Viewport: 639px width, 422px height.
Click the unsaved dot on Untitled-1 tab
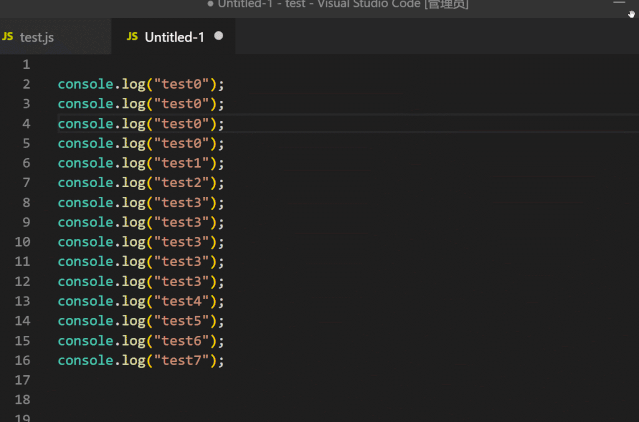pyautogui.click(x=218, y=36)
